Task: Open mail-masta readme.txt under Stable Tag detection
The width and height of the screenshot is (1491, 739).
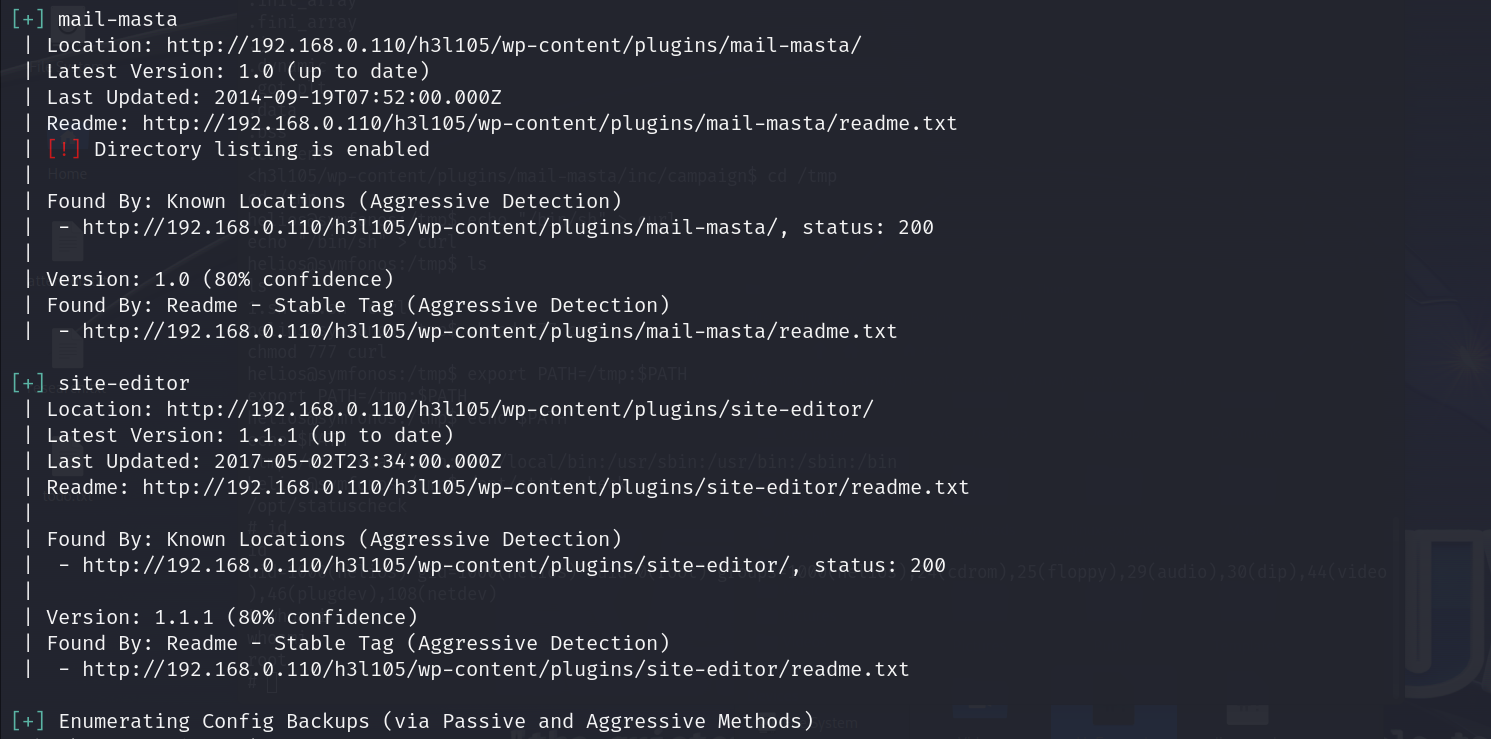Action: 490,331
